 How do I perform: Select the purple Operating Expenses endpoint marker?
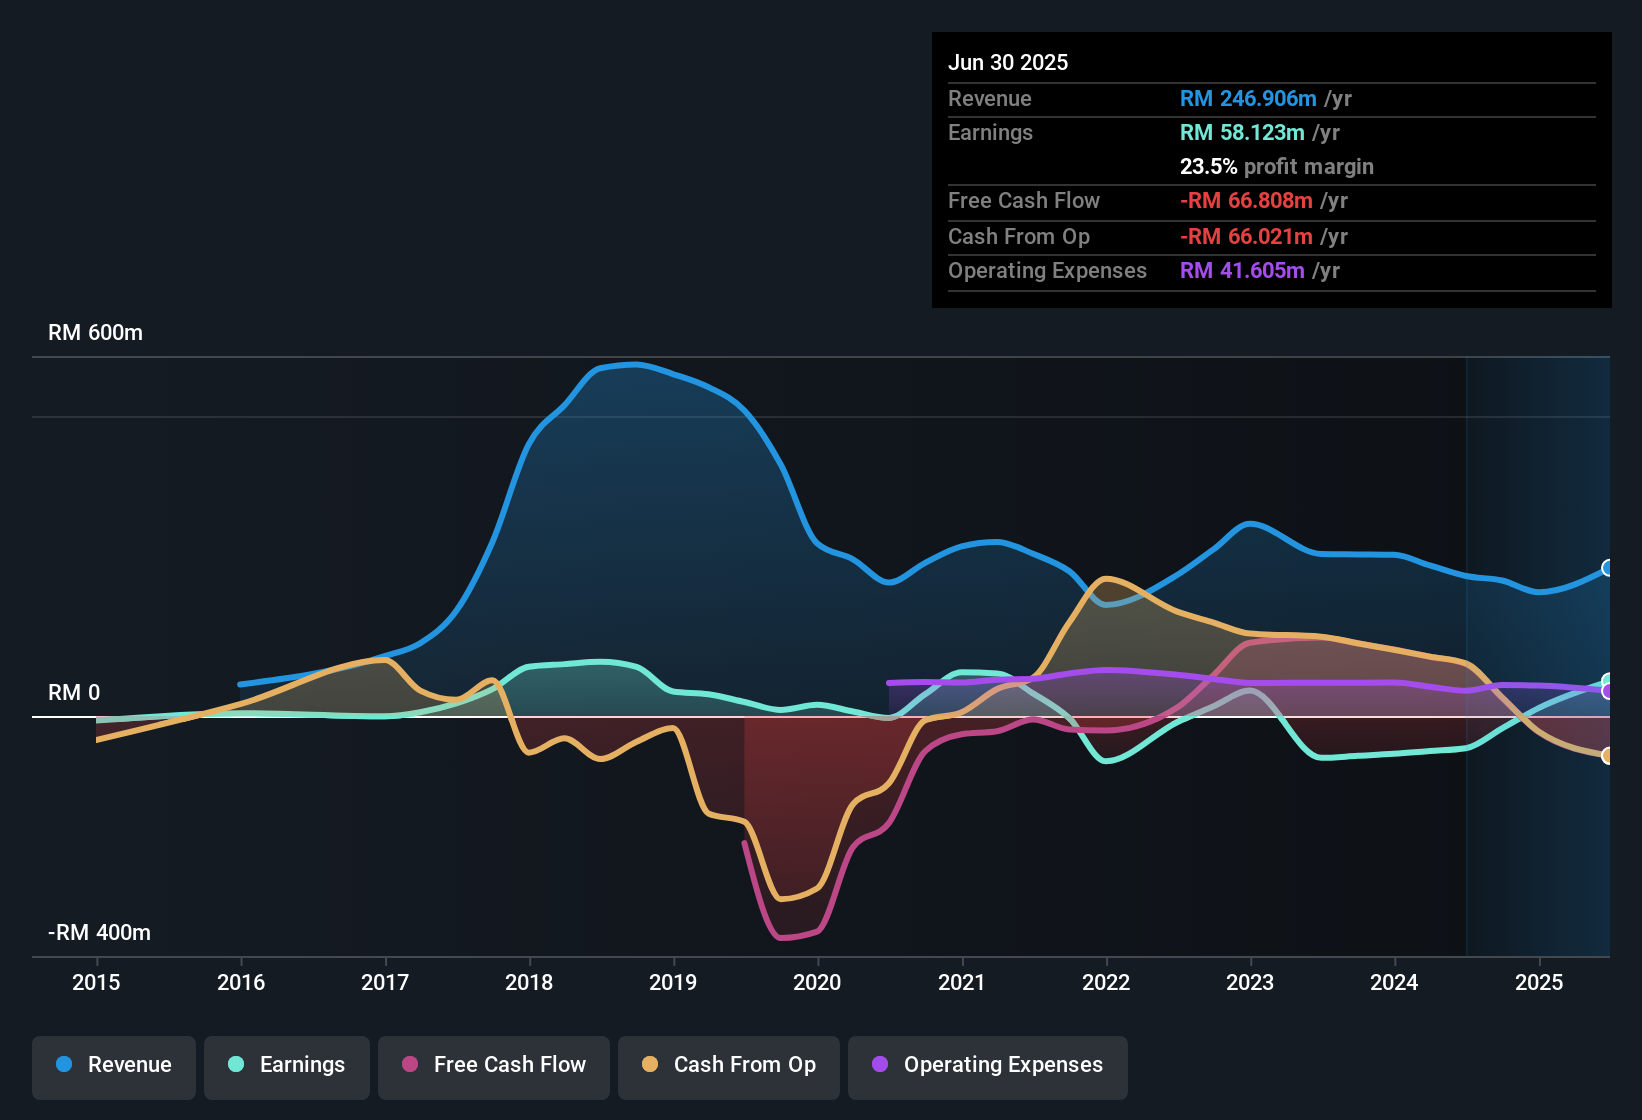tap(1607, 691)
